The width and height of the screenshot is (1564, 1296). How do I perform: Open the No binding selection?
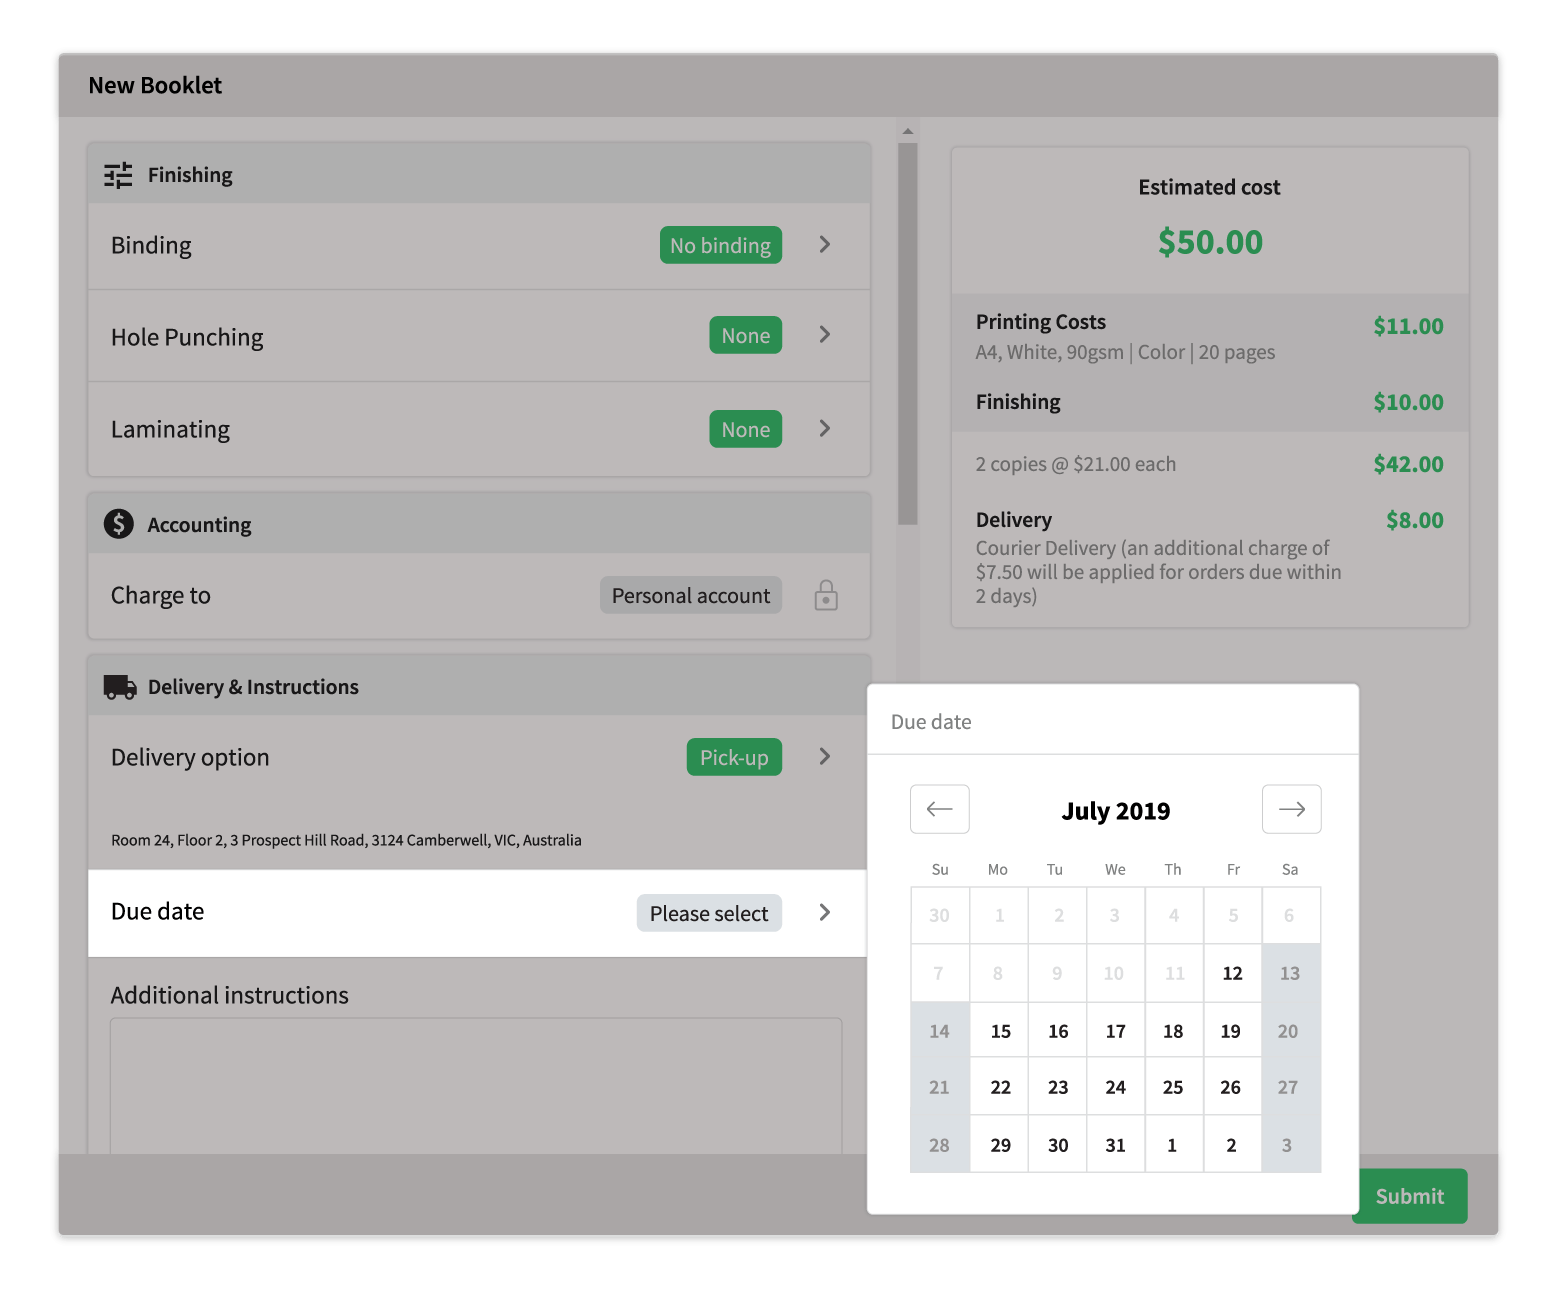click(721, 245)
